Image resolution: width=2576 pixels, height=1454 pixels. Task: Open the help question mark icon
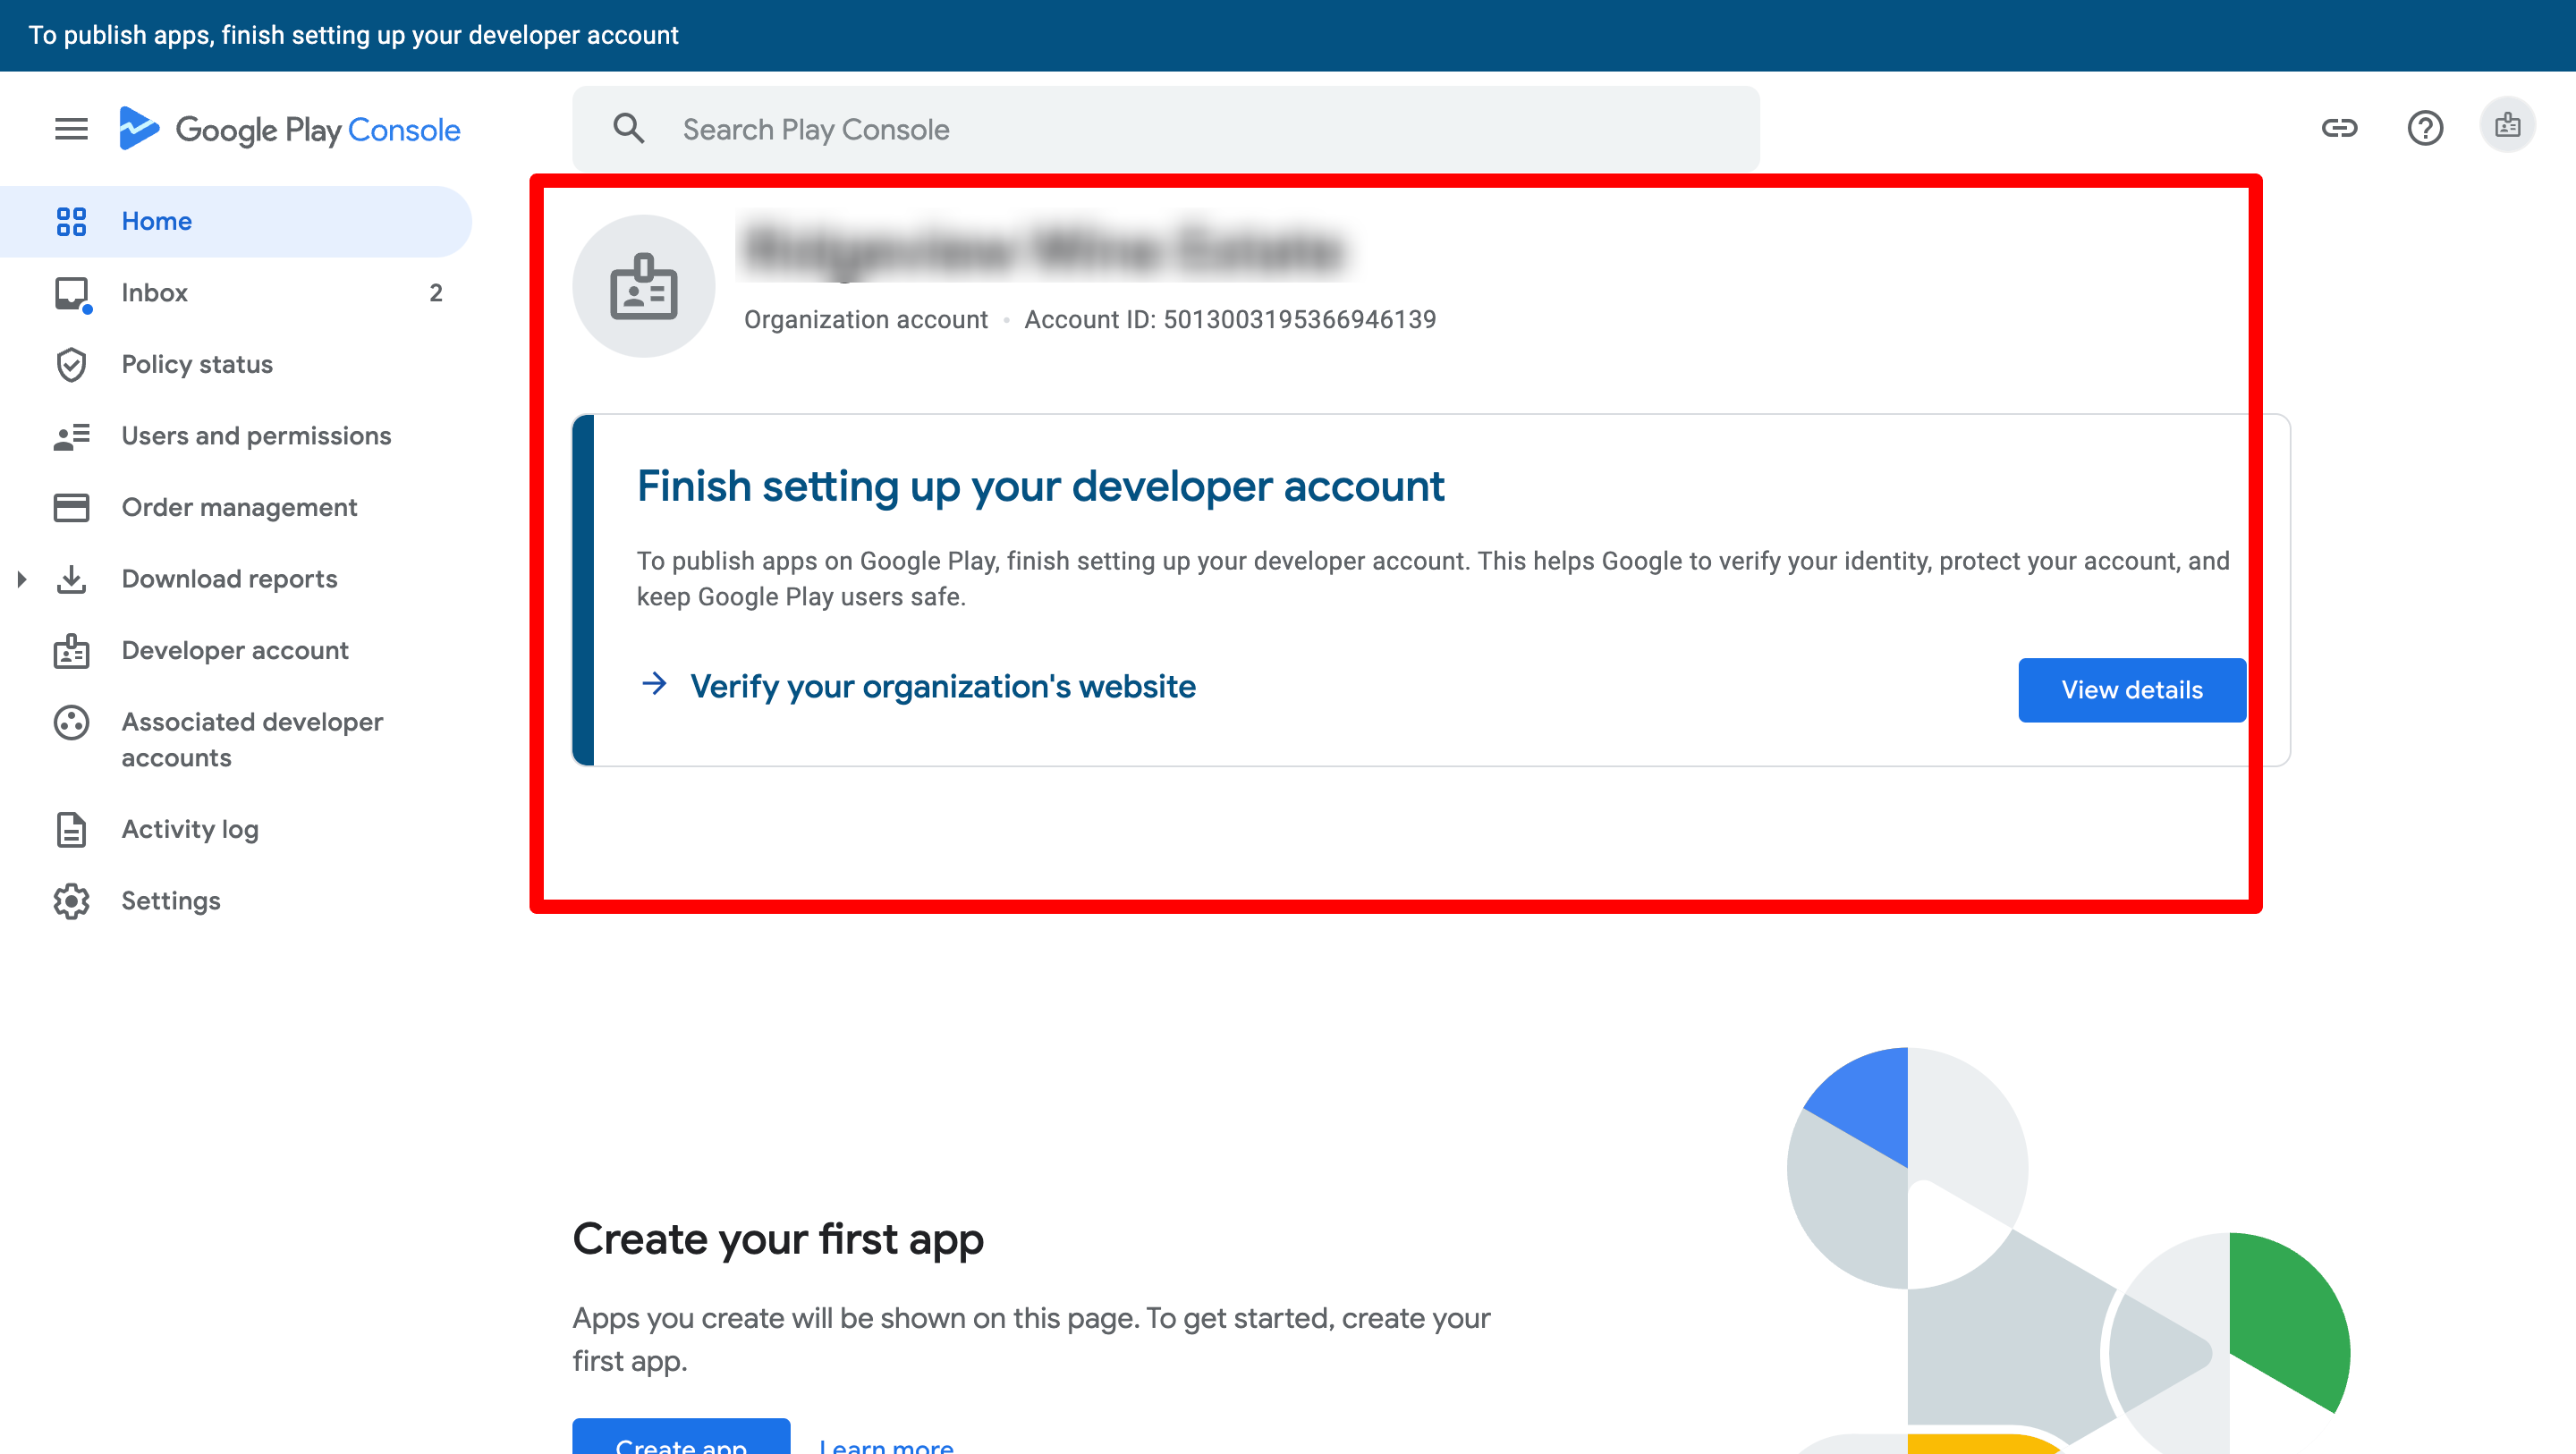[x=2425, y=128]
